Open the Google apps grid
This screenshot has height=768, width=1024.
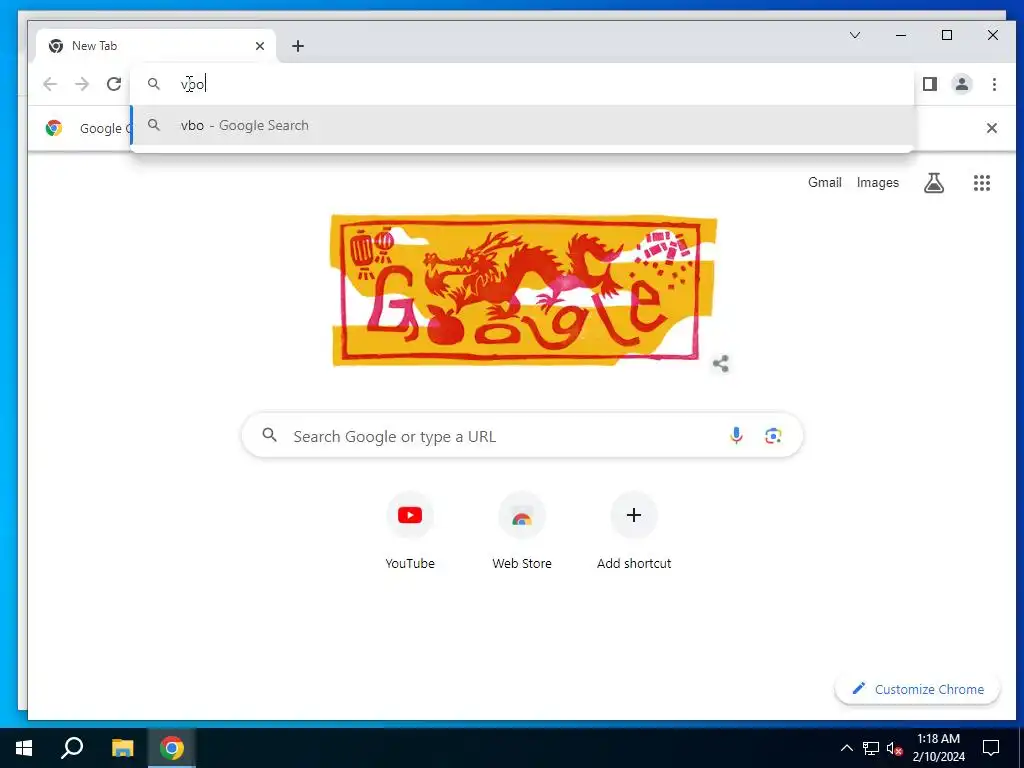(982, 183)
